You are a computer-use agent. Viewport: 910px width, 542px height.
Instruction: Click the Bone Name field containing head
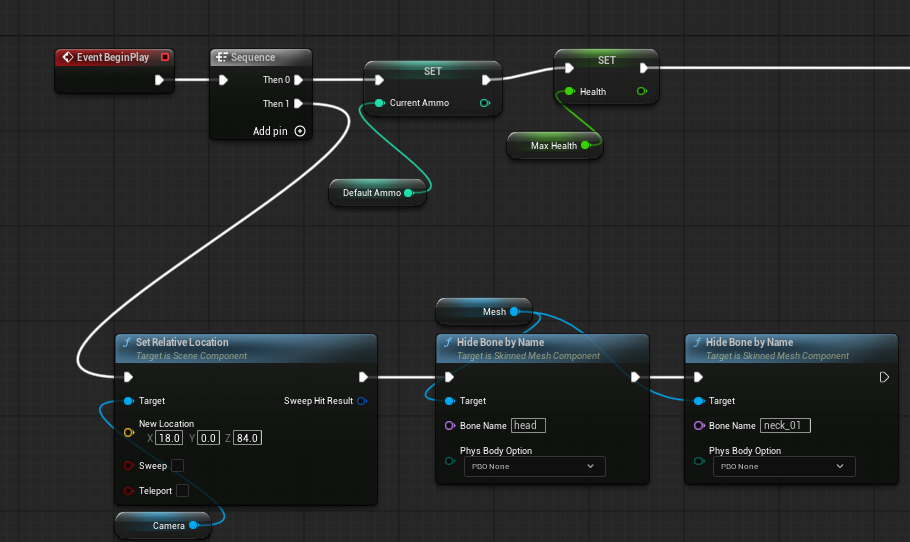[x=528, y=425]
